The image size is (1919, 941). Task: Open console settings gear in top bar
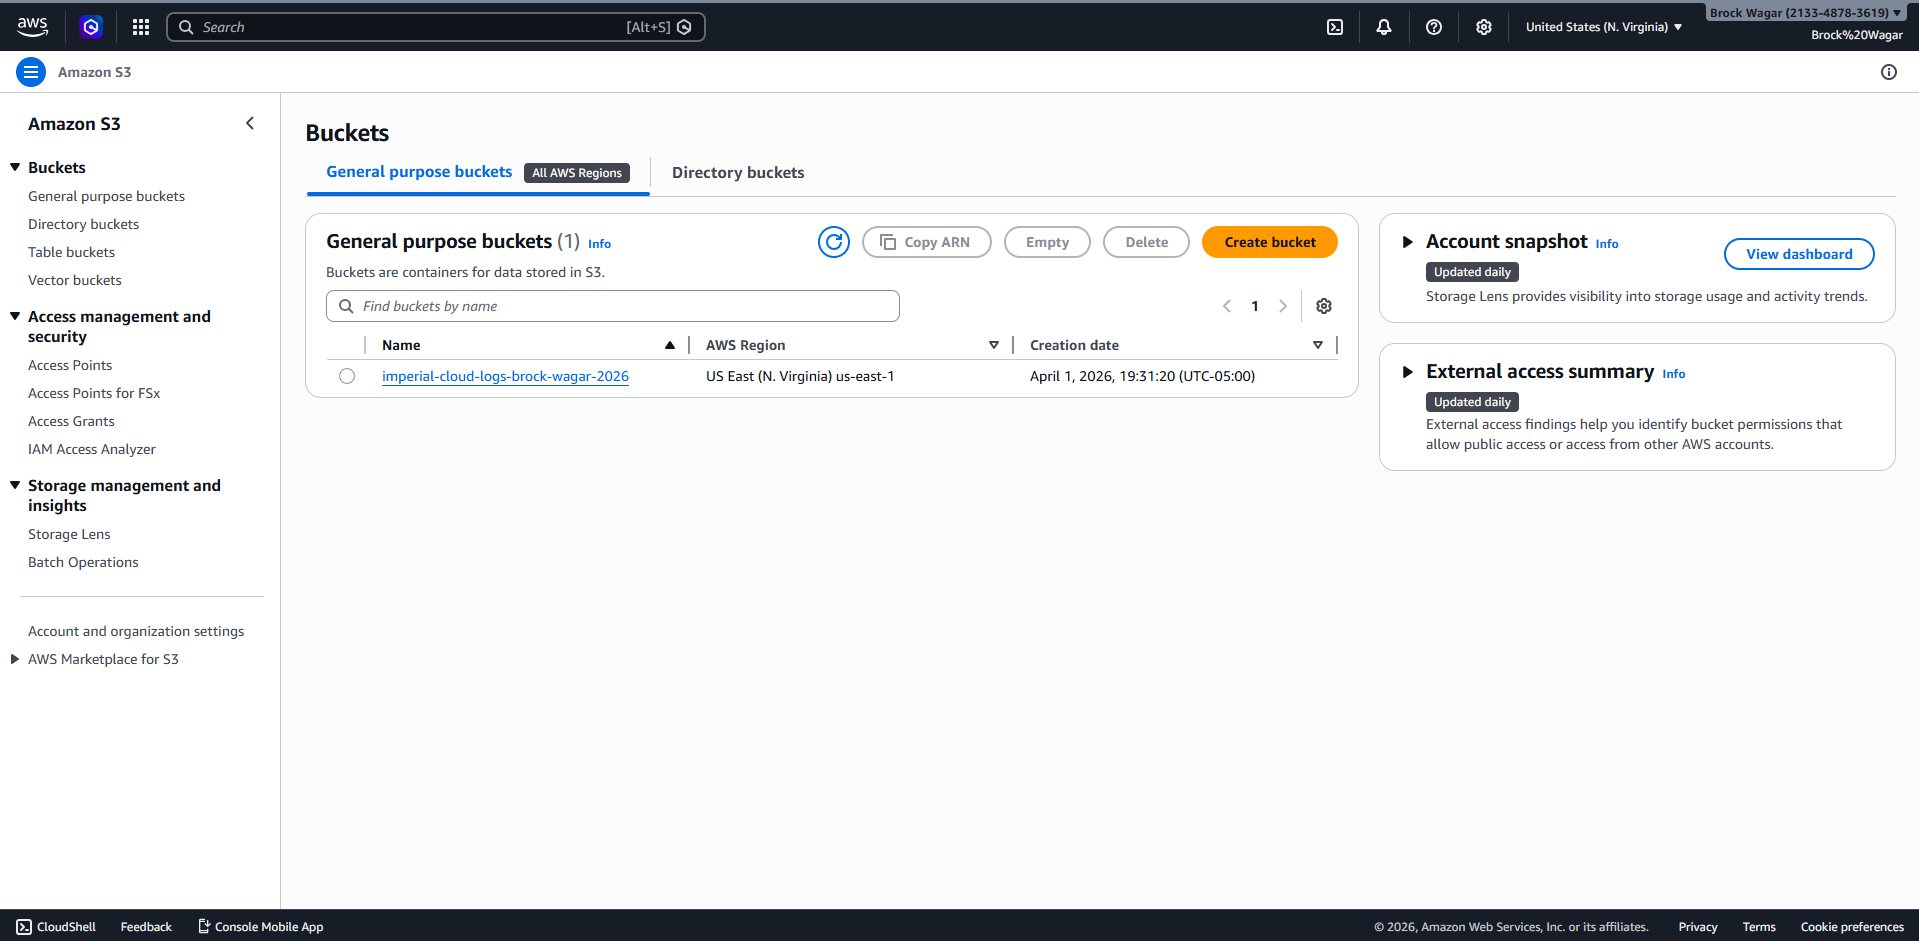(1484, 27)
